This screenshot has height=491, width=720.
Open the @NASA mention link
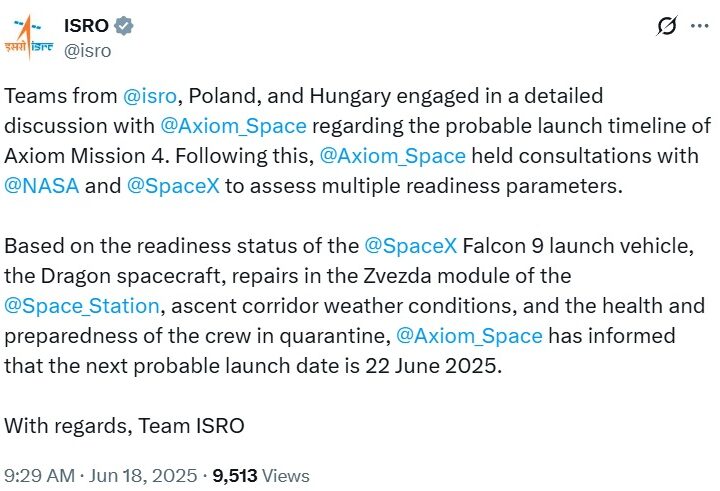pos(41,185)
